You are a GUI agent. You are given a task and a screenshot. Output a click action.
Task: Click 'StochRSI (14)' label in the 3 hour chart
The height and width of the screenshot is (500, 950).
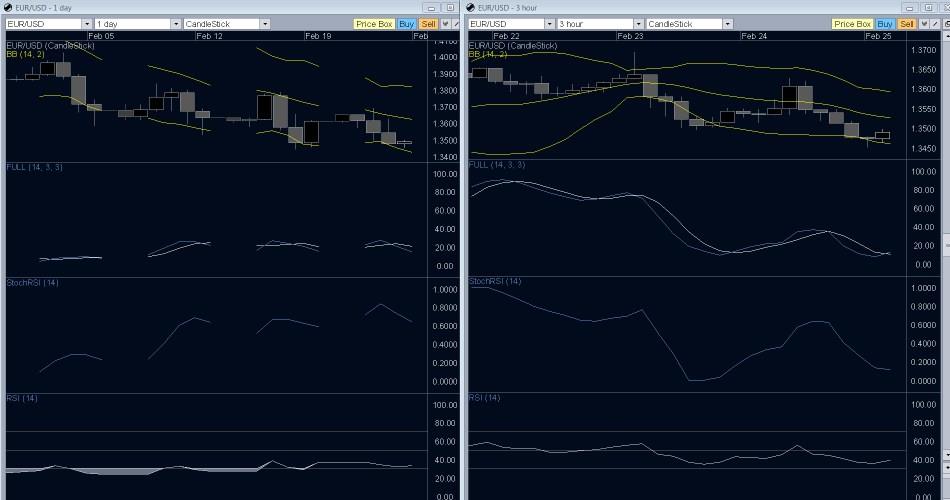(496, 281)
